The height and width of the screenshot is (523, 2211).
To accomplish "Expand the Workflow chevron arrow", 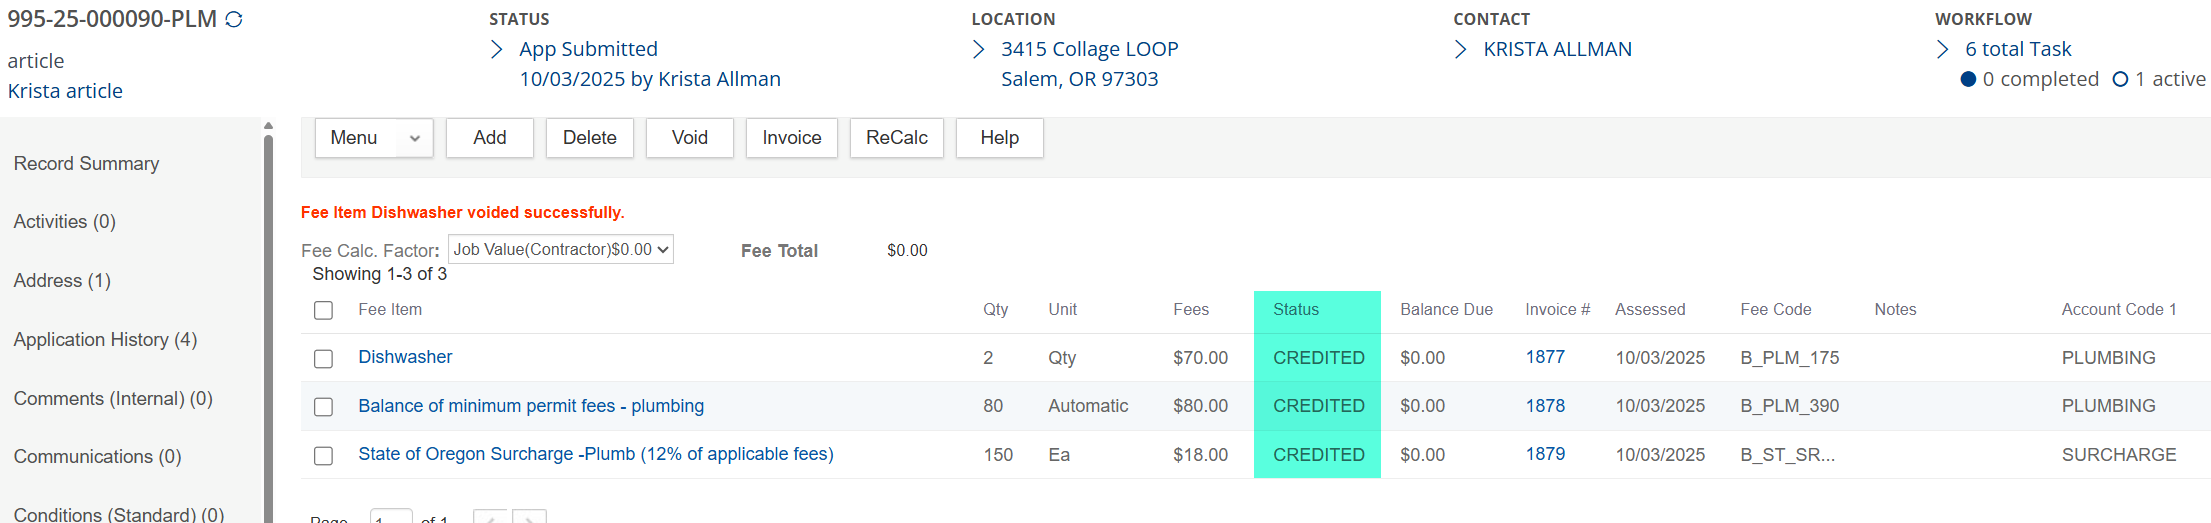I will point(1943,49).
